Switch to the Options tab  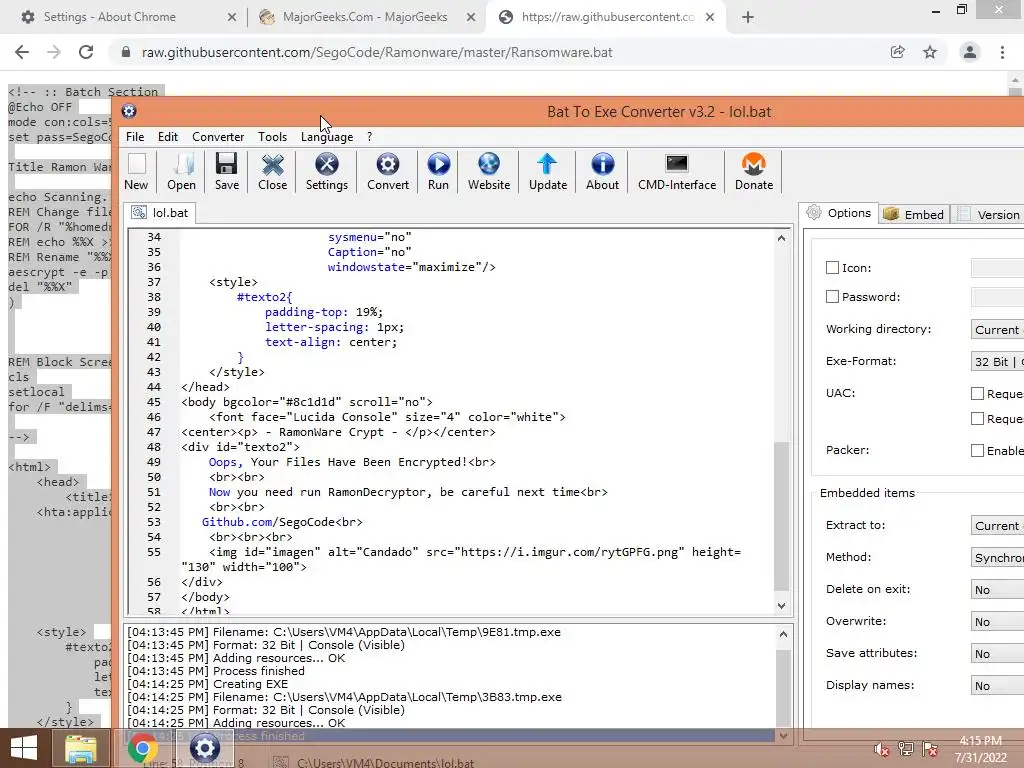click(x=838, y=213)
